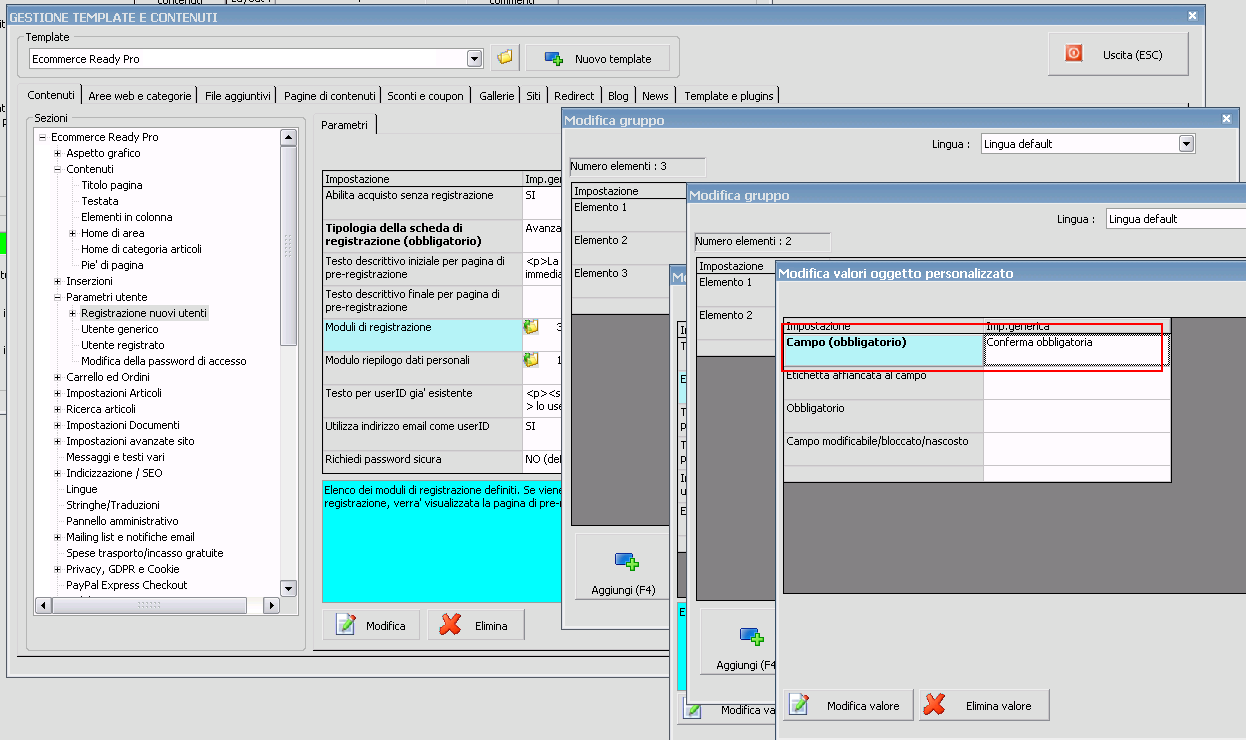Click the tree horizontal scroll right arrow
1246x740 pixels.
tap(271, 606)
